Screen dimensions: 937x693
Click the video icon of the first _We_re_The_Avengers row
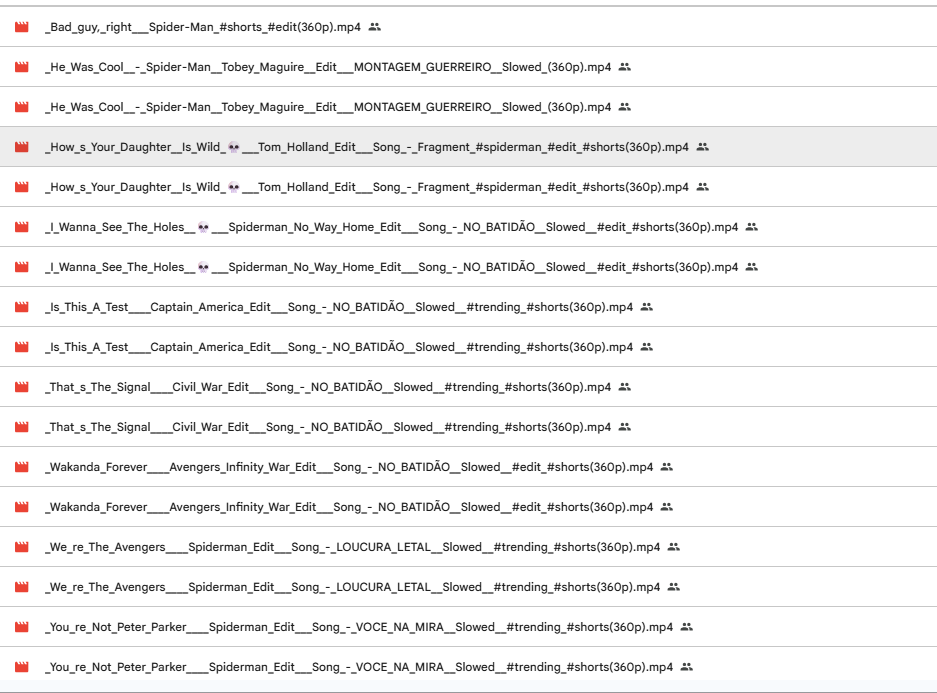pyautogui.click(x=22, y=547)
